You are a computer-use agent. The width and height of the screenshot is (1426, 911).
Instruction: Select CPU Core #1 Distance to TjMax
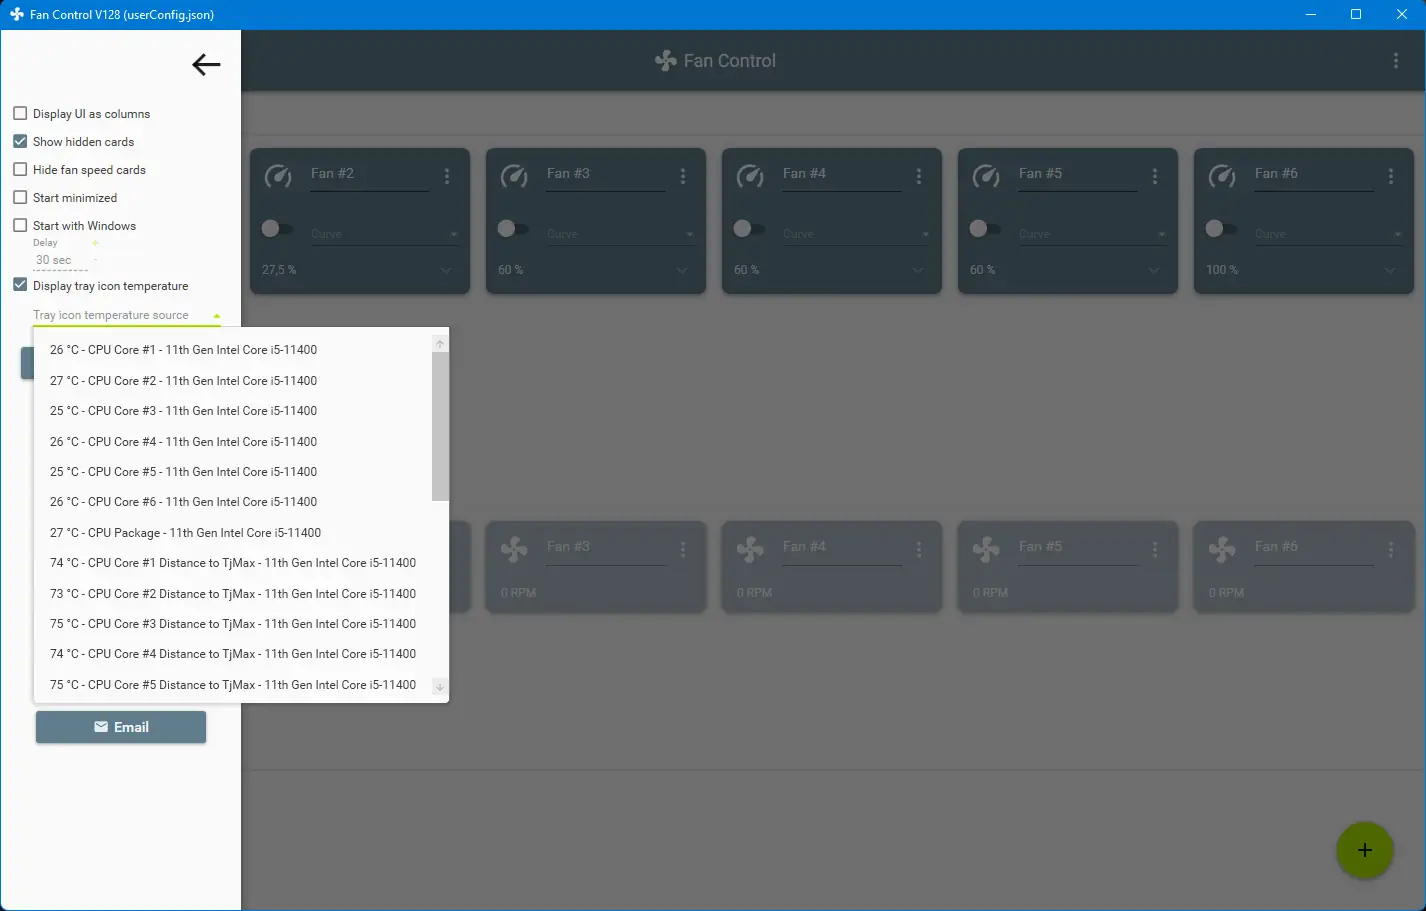233,563
